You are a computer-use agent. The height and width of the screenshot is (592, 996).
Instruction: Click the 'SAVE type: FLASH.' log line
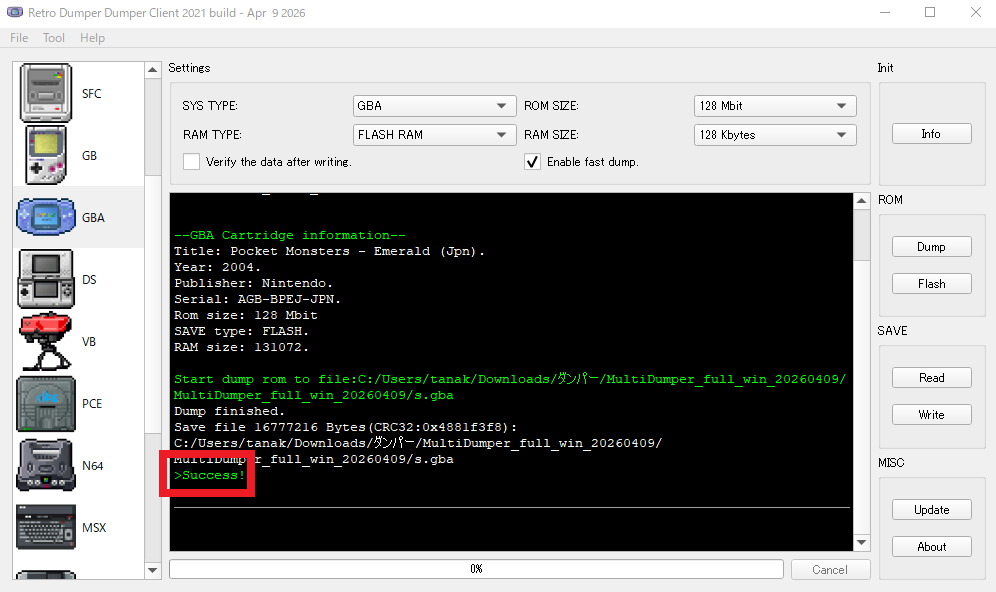coord(241,331)
